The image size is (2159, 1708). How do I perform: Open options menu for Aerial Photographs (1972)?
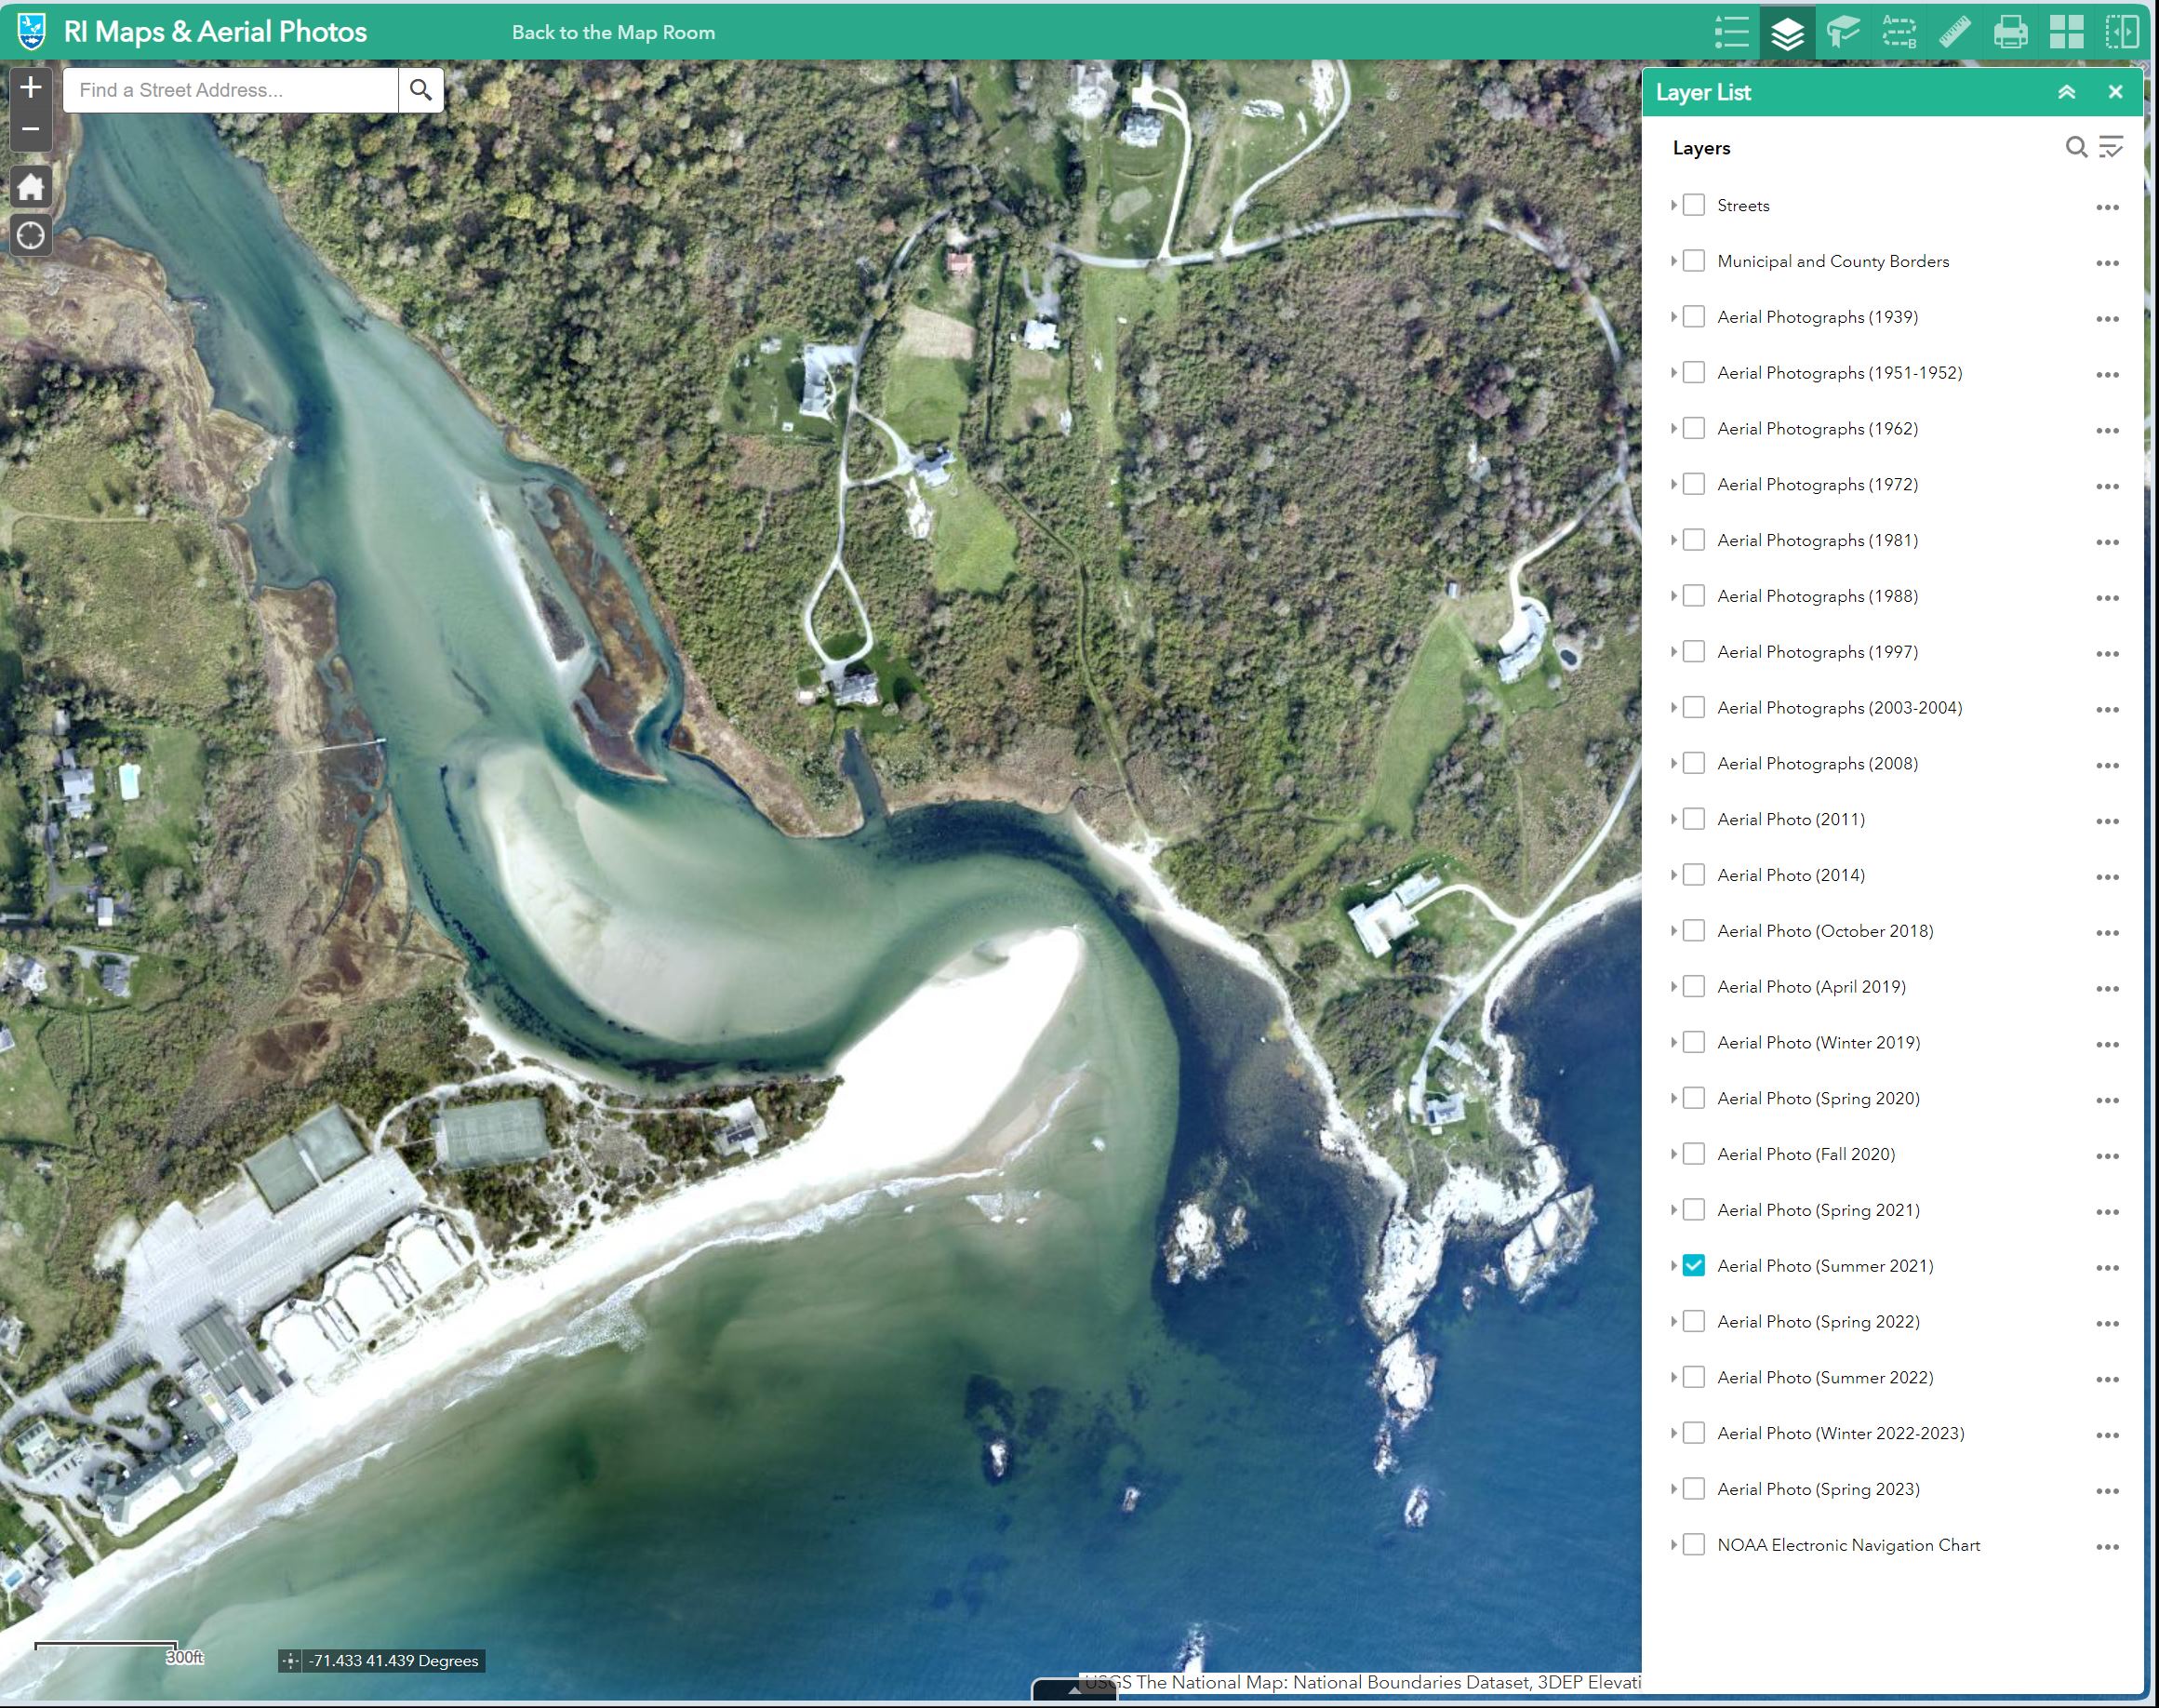click(x=2107, y=486)
